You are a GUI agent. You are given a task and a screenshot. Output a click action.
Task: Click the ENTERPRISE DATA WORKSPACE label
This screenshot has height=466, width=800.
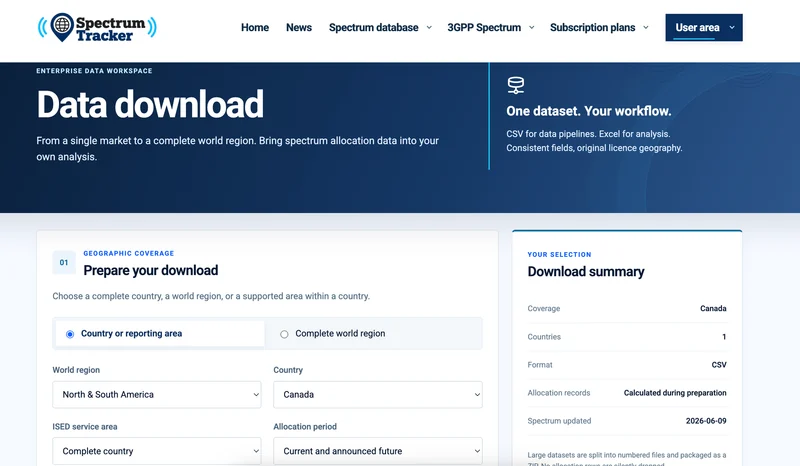[x=94, y=71]
